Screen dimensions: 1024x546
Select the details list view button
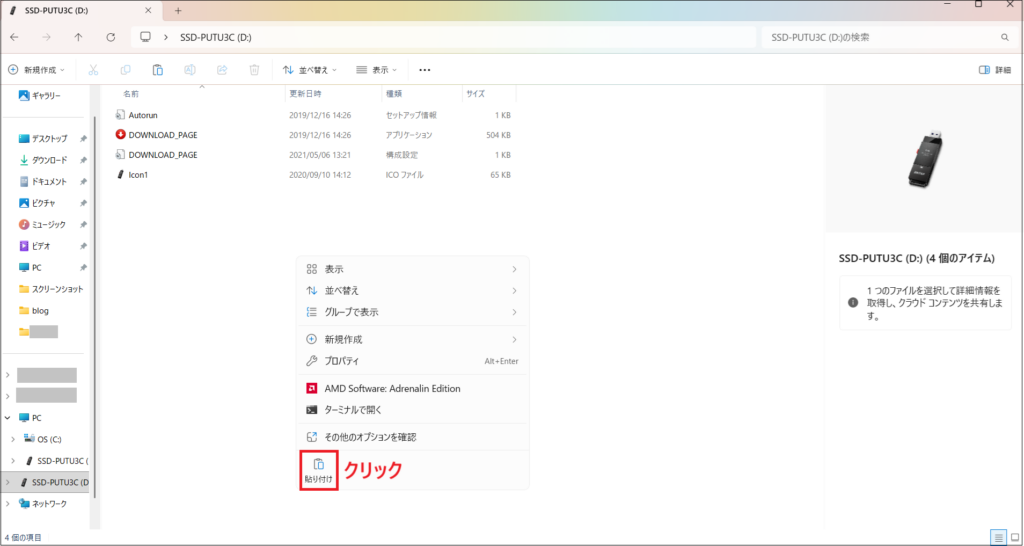coord(997,536)
